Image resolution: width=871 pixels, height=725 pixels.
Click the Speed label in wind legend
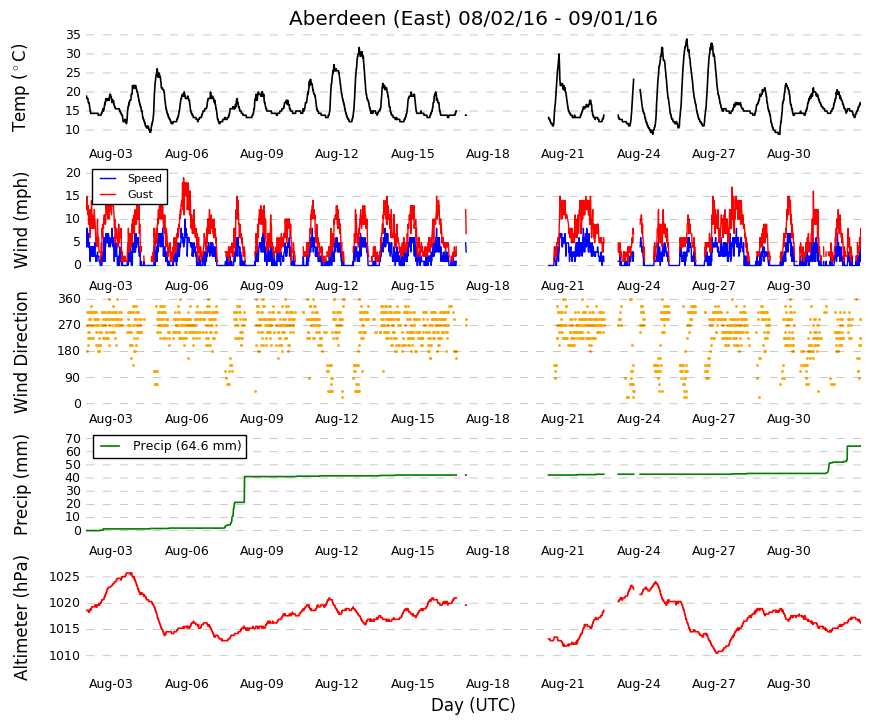pos(144,178)
